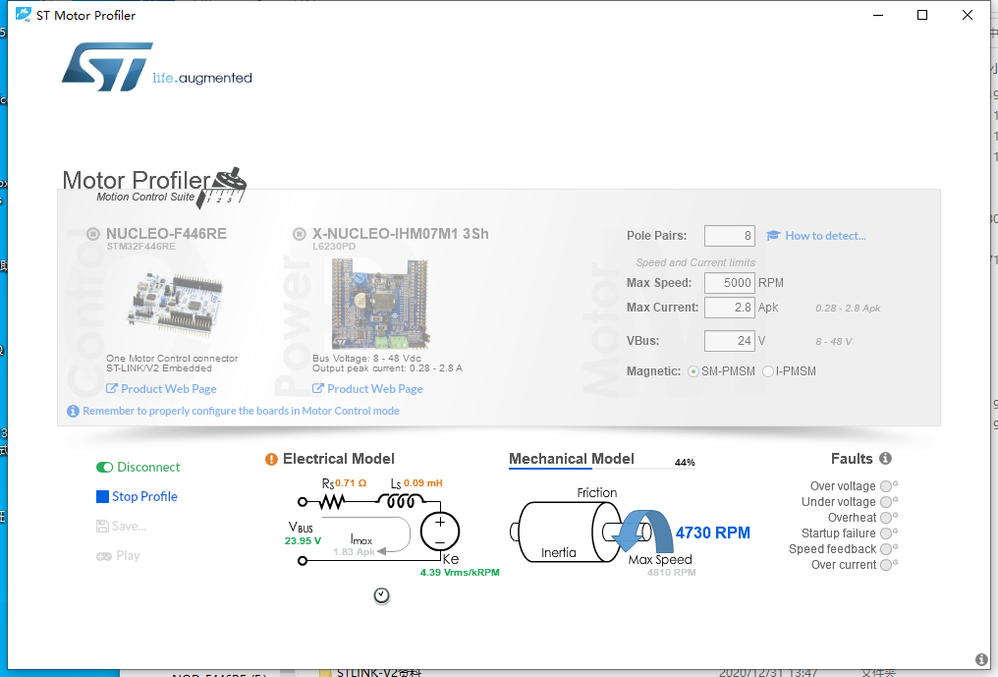Select the I-PMSM magnetic option
Screen dimensions: 998x677
pyautogui.click(x=768, y=372)
